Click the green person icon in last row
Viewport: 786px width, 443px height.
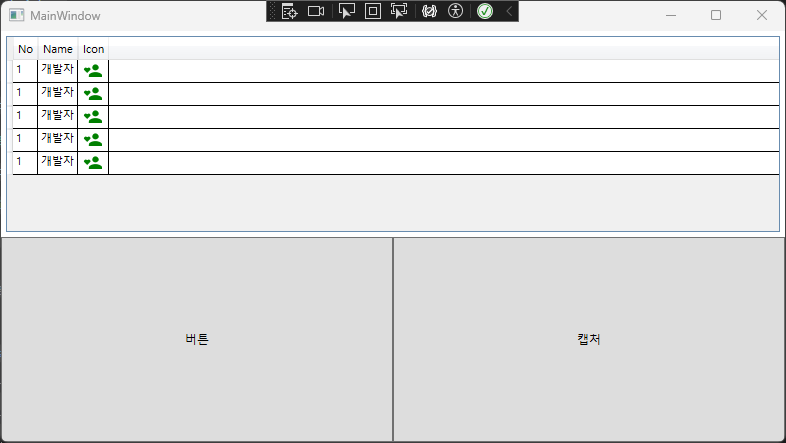pos(93,163)
